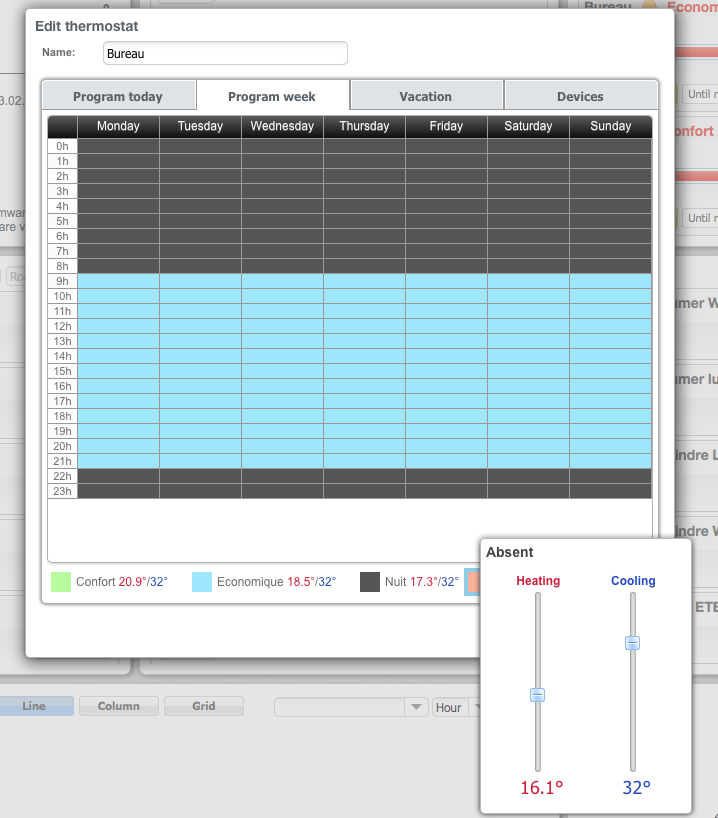
Task: Click the thermostat Name field containing Bureau
Action: (225, 53)
